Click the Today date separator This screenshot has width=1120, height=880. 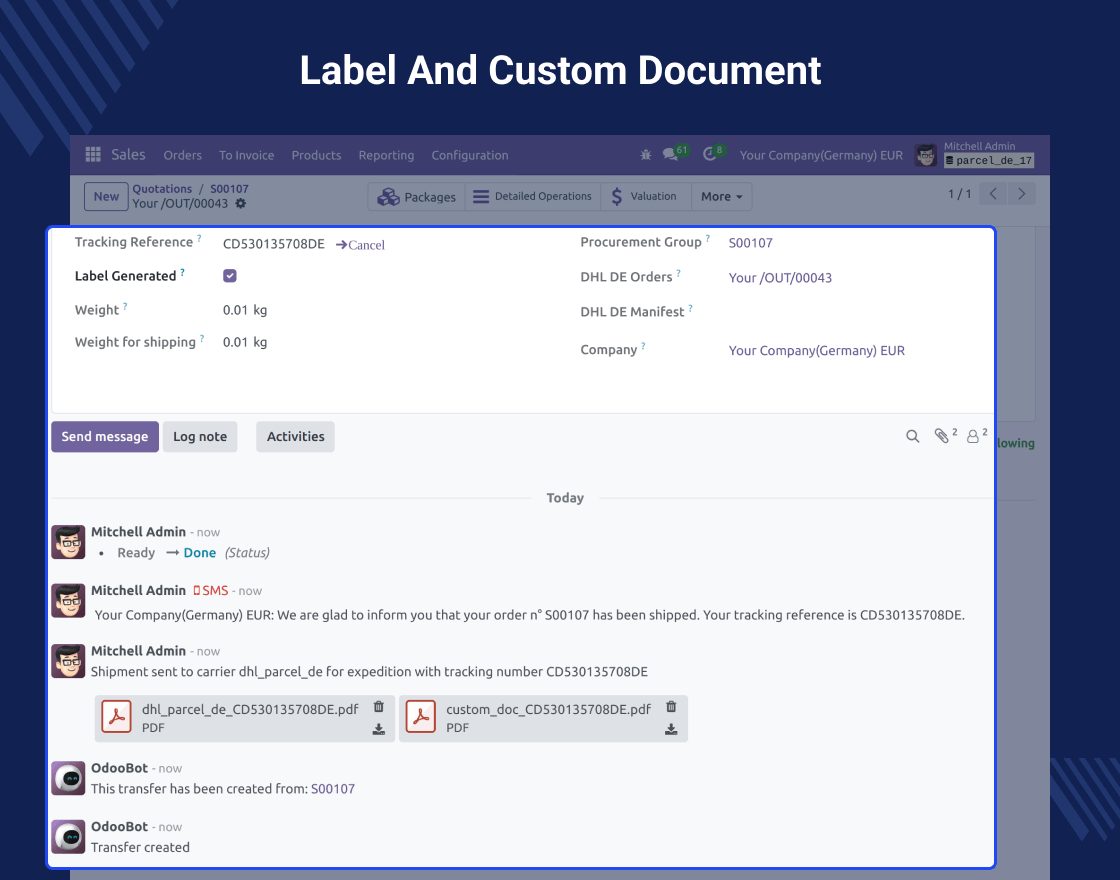565,498
